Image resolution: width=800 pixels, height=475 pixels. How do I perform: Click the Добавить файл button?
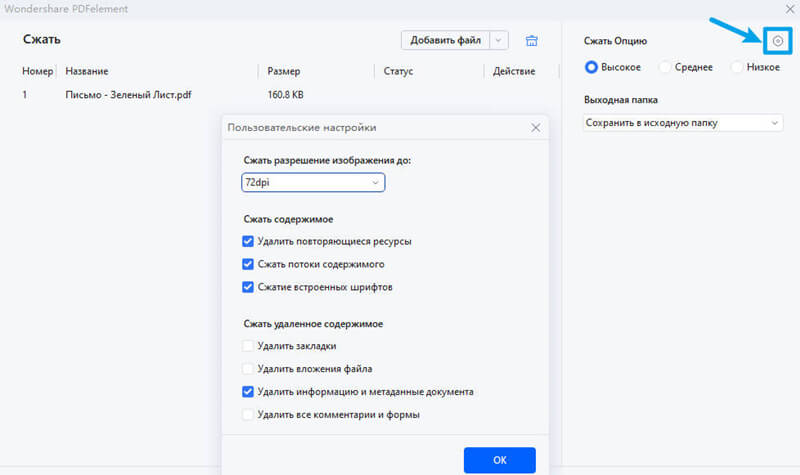(445, 41)
